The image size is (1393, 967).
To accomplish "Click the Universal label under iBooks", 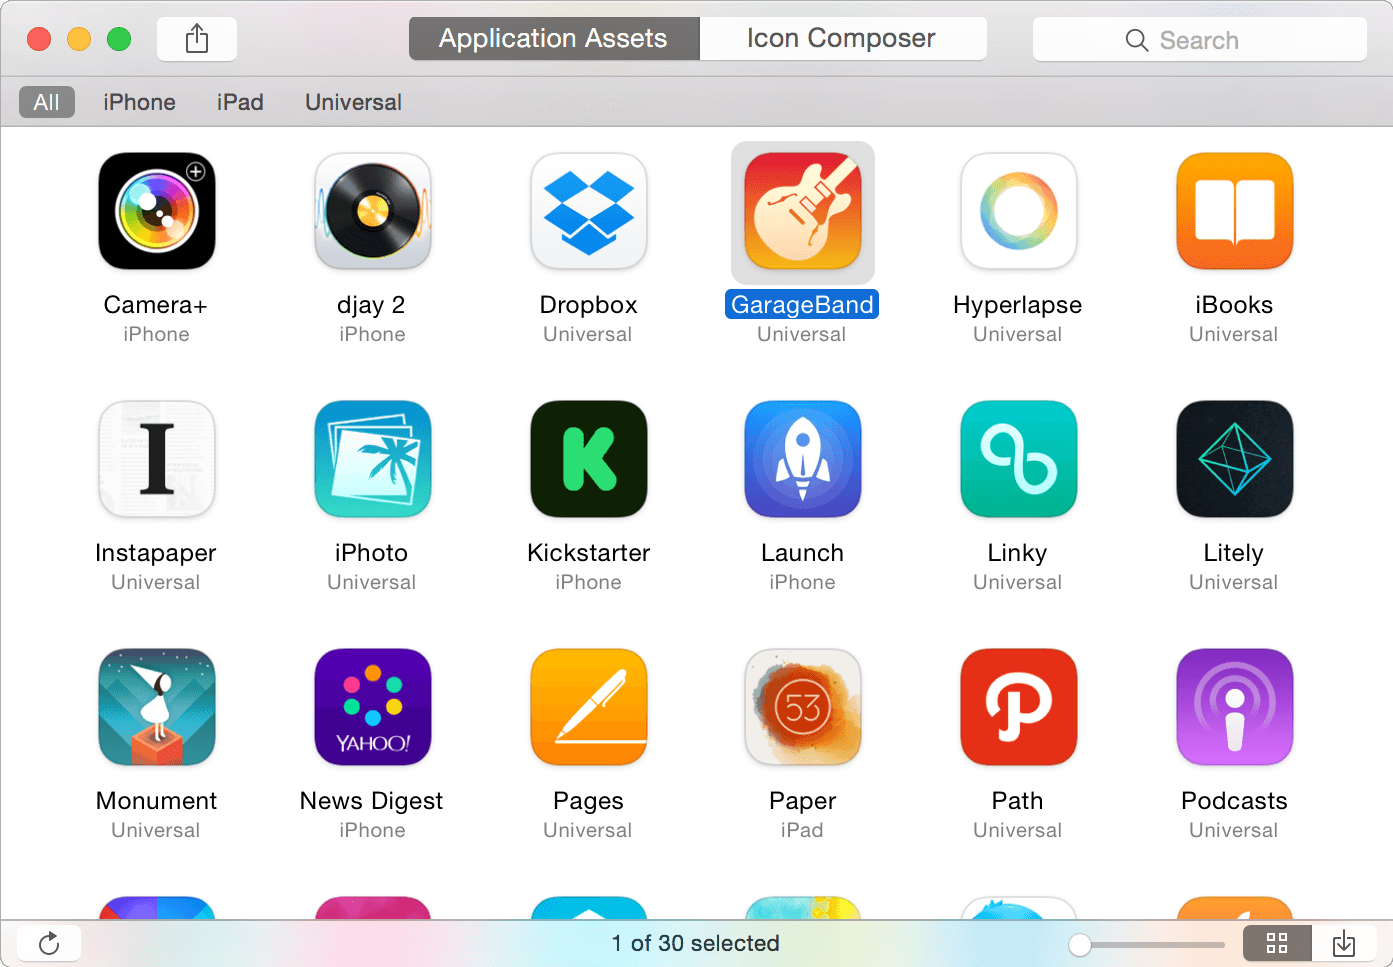I will click(x=1234, y=334).
